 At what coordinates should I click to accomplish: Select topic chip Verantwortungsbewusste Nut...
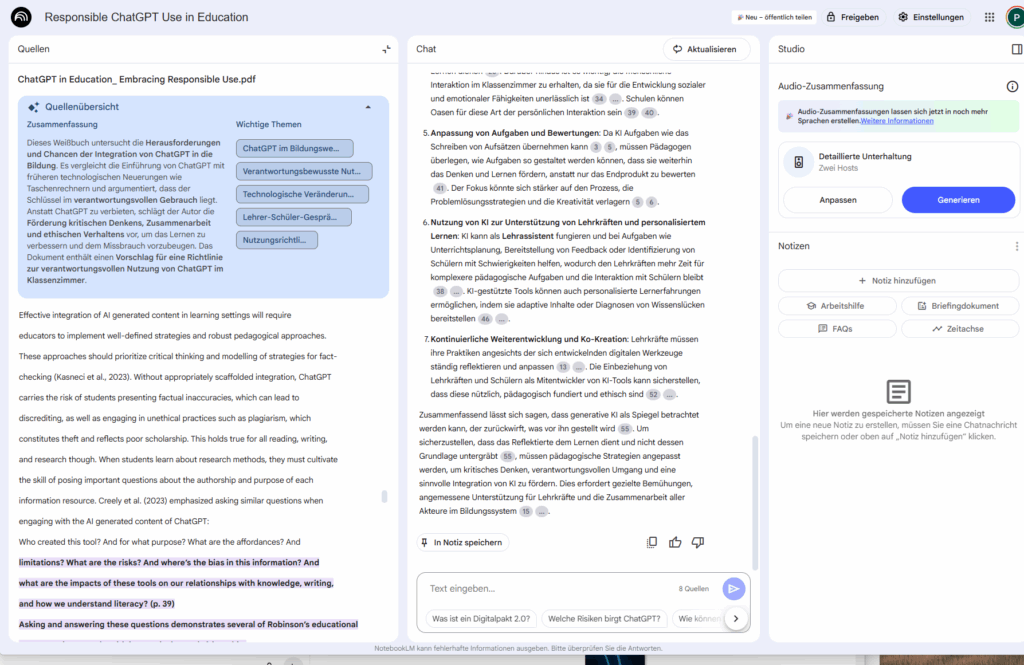304,171
